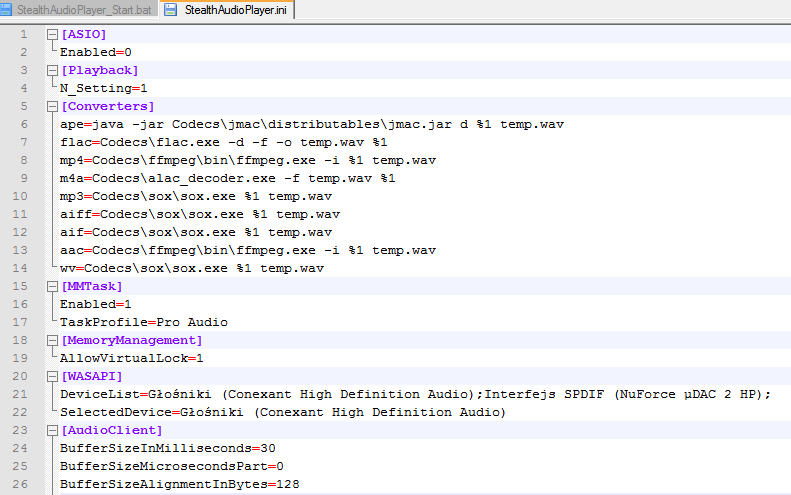791x495 pixels.
Task: Collapse the [MMTask] section fold marker
Action: tap(52, 287)
